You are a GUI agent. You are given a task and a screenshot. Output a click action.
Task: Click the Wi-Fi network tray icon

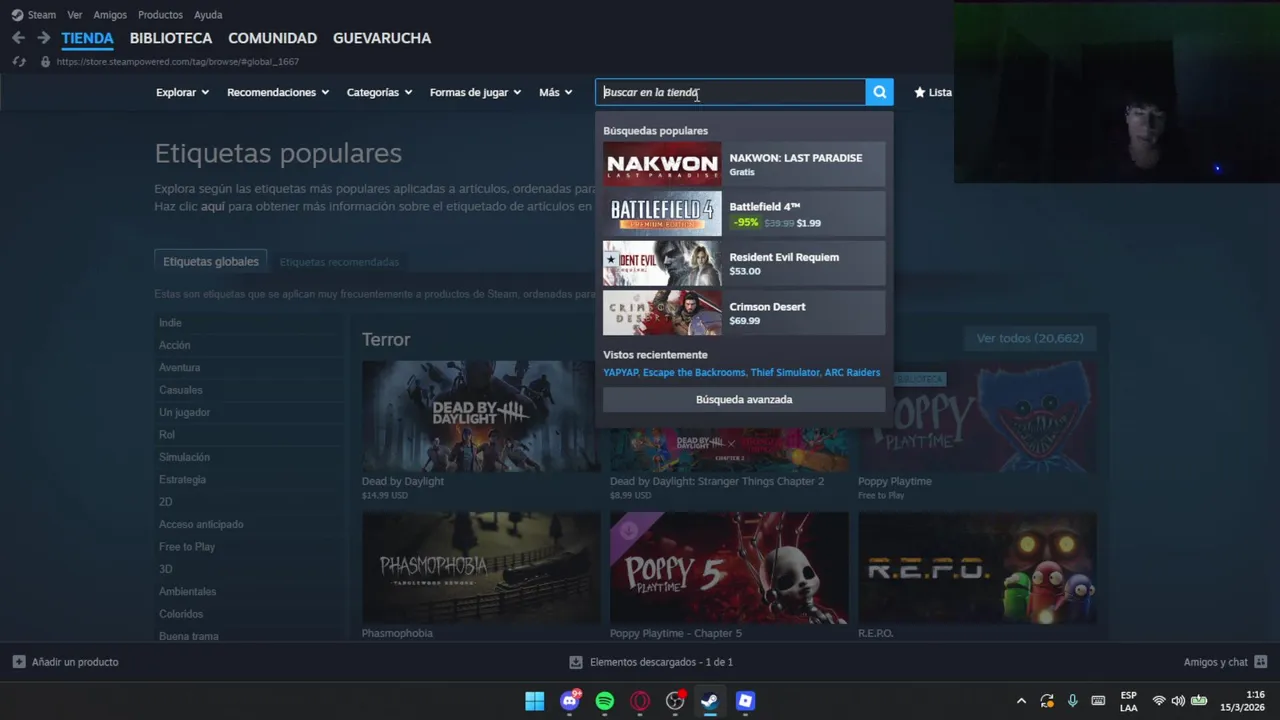(1159, 701)
